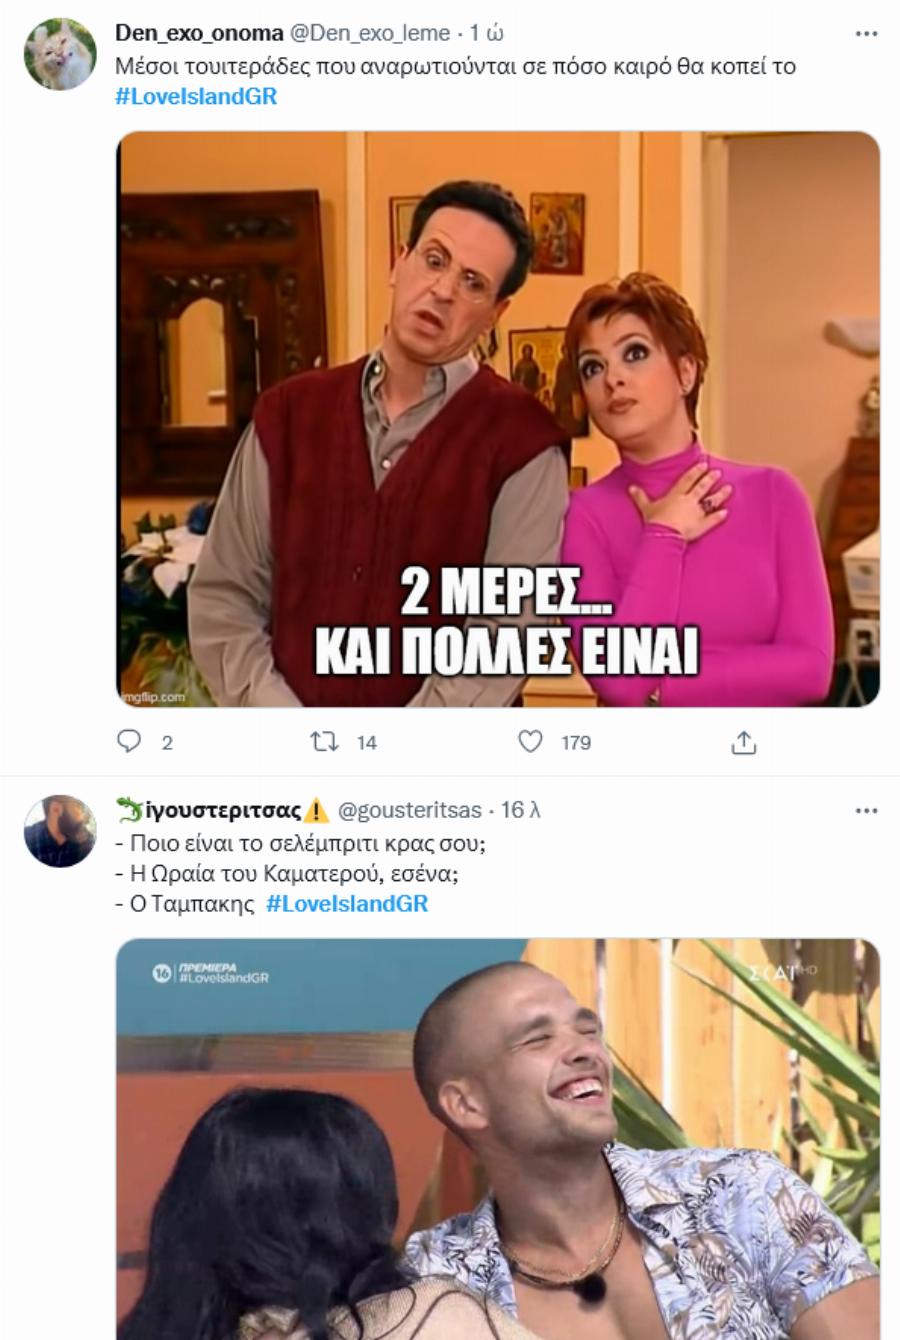Image resolution: width=900 pixels, height=1340 pixels.
Task: Open the '2 ΜΕΡΕΣ' meme image
Action: (500, 420)
